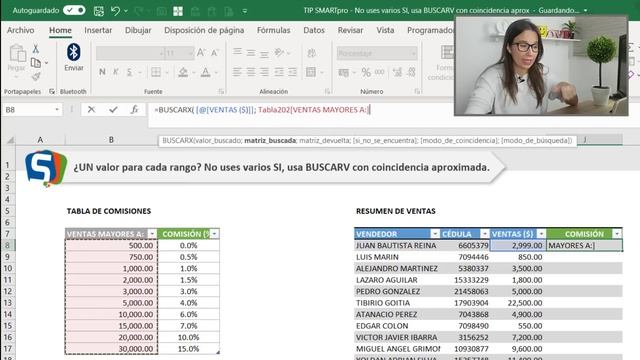Click the Wrap Text icon

(x=311, y=53)
